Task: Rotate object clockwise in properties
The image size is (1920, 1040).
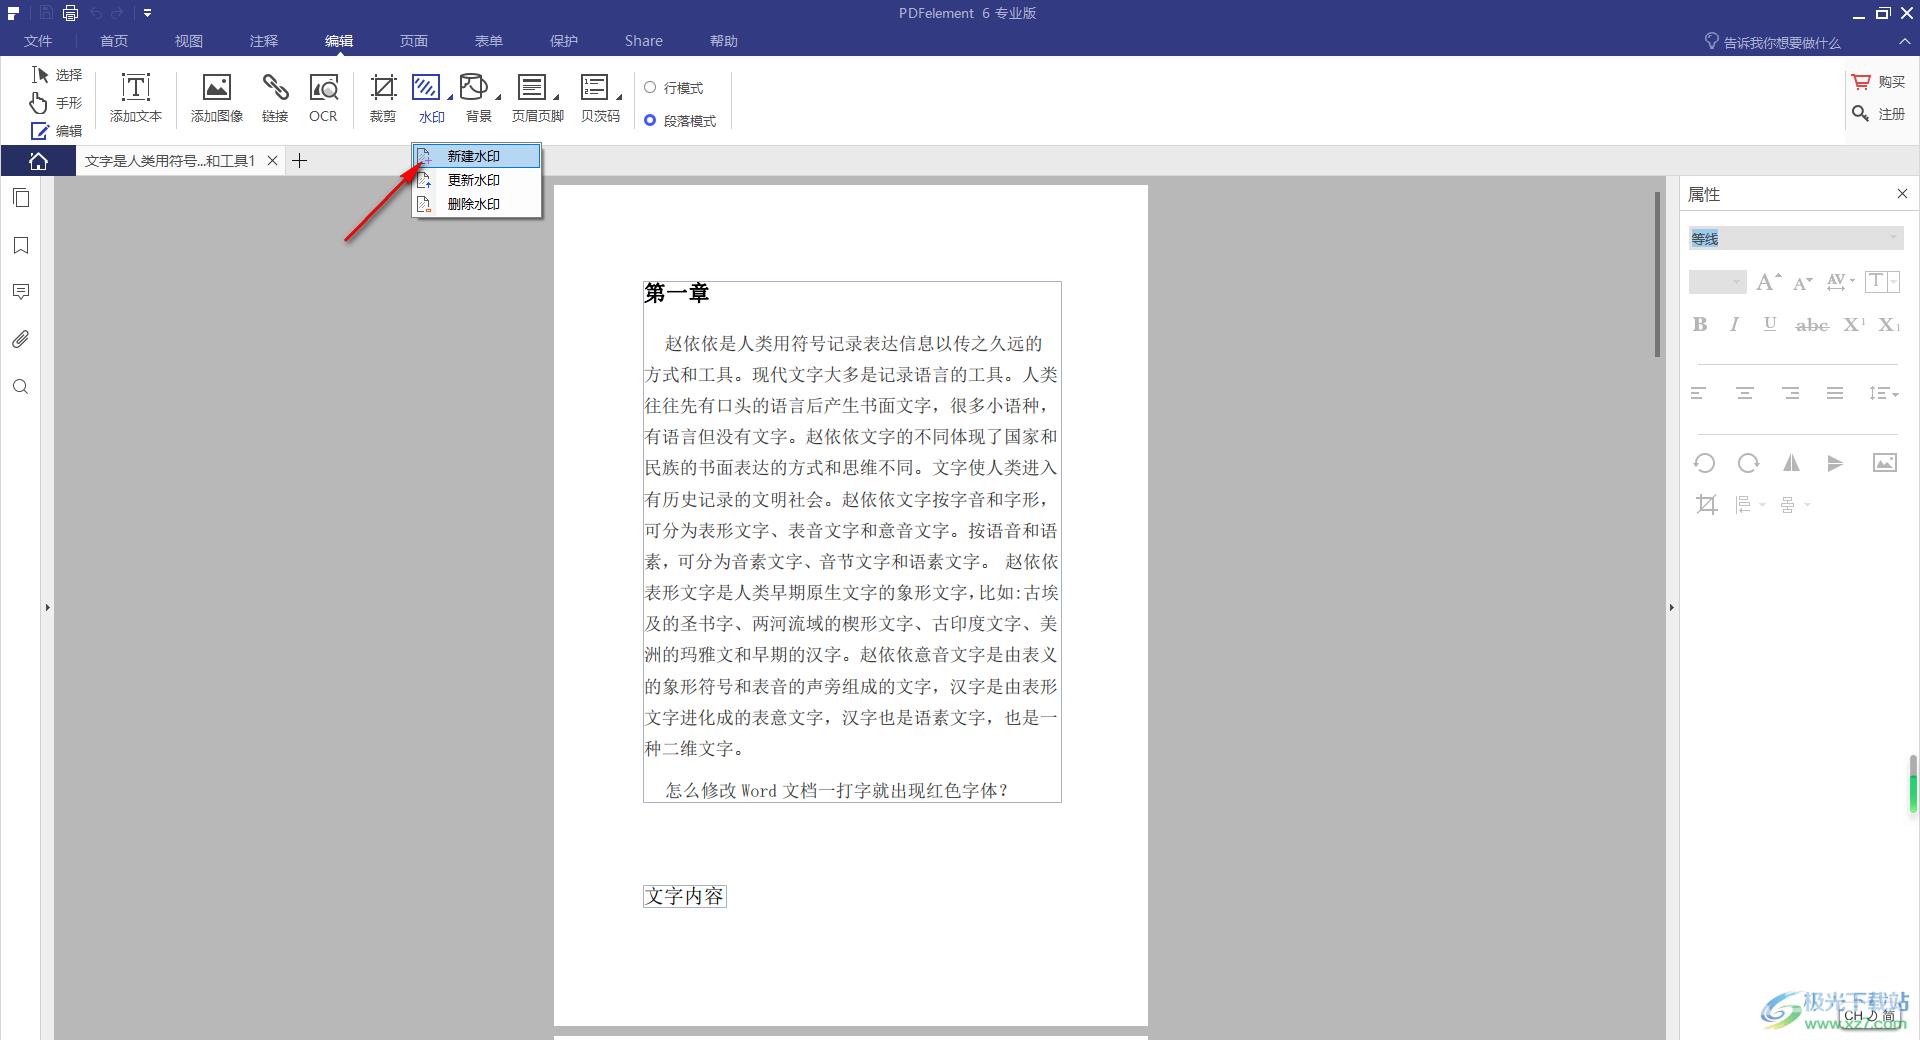Action: (x=1748, y=463)
